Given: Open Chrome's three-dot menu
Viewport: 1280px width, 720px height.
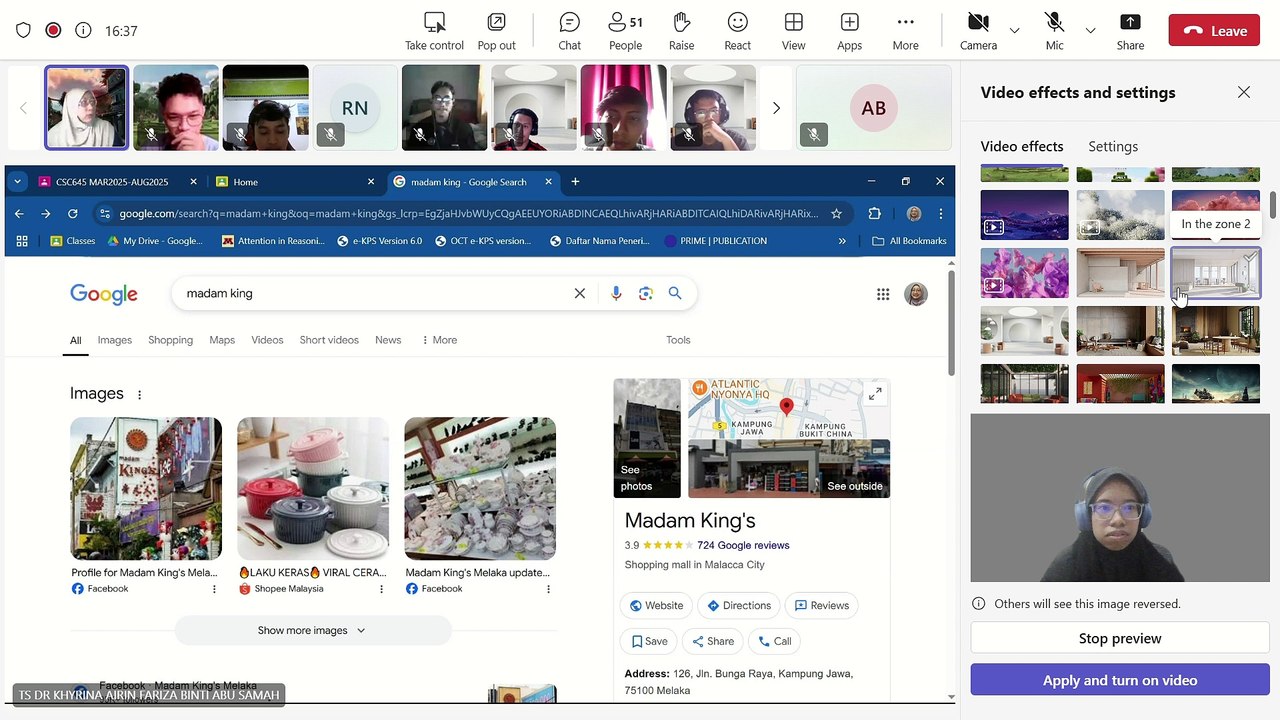Looking at the screenshot, I should pos(940,213).
